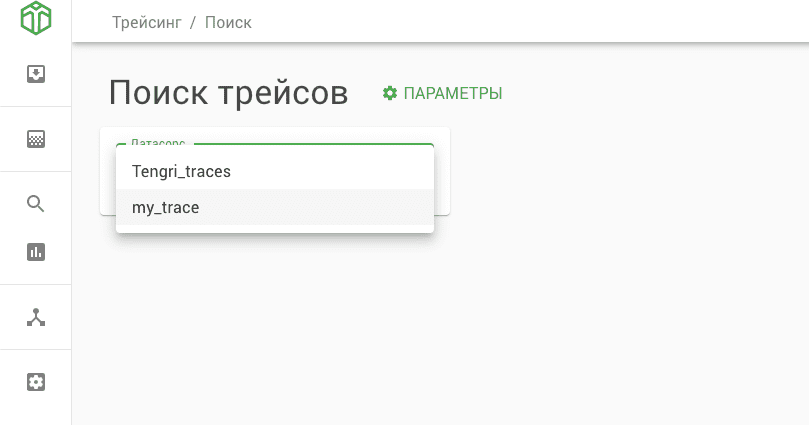This screenshot has height=425, width=809.
Task: Open the node graph sidebar icon
Action: (x=36, y=317)
